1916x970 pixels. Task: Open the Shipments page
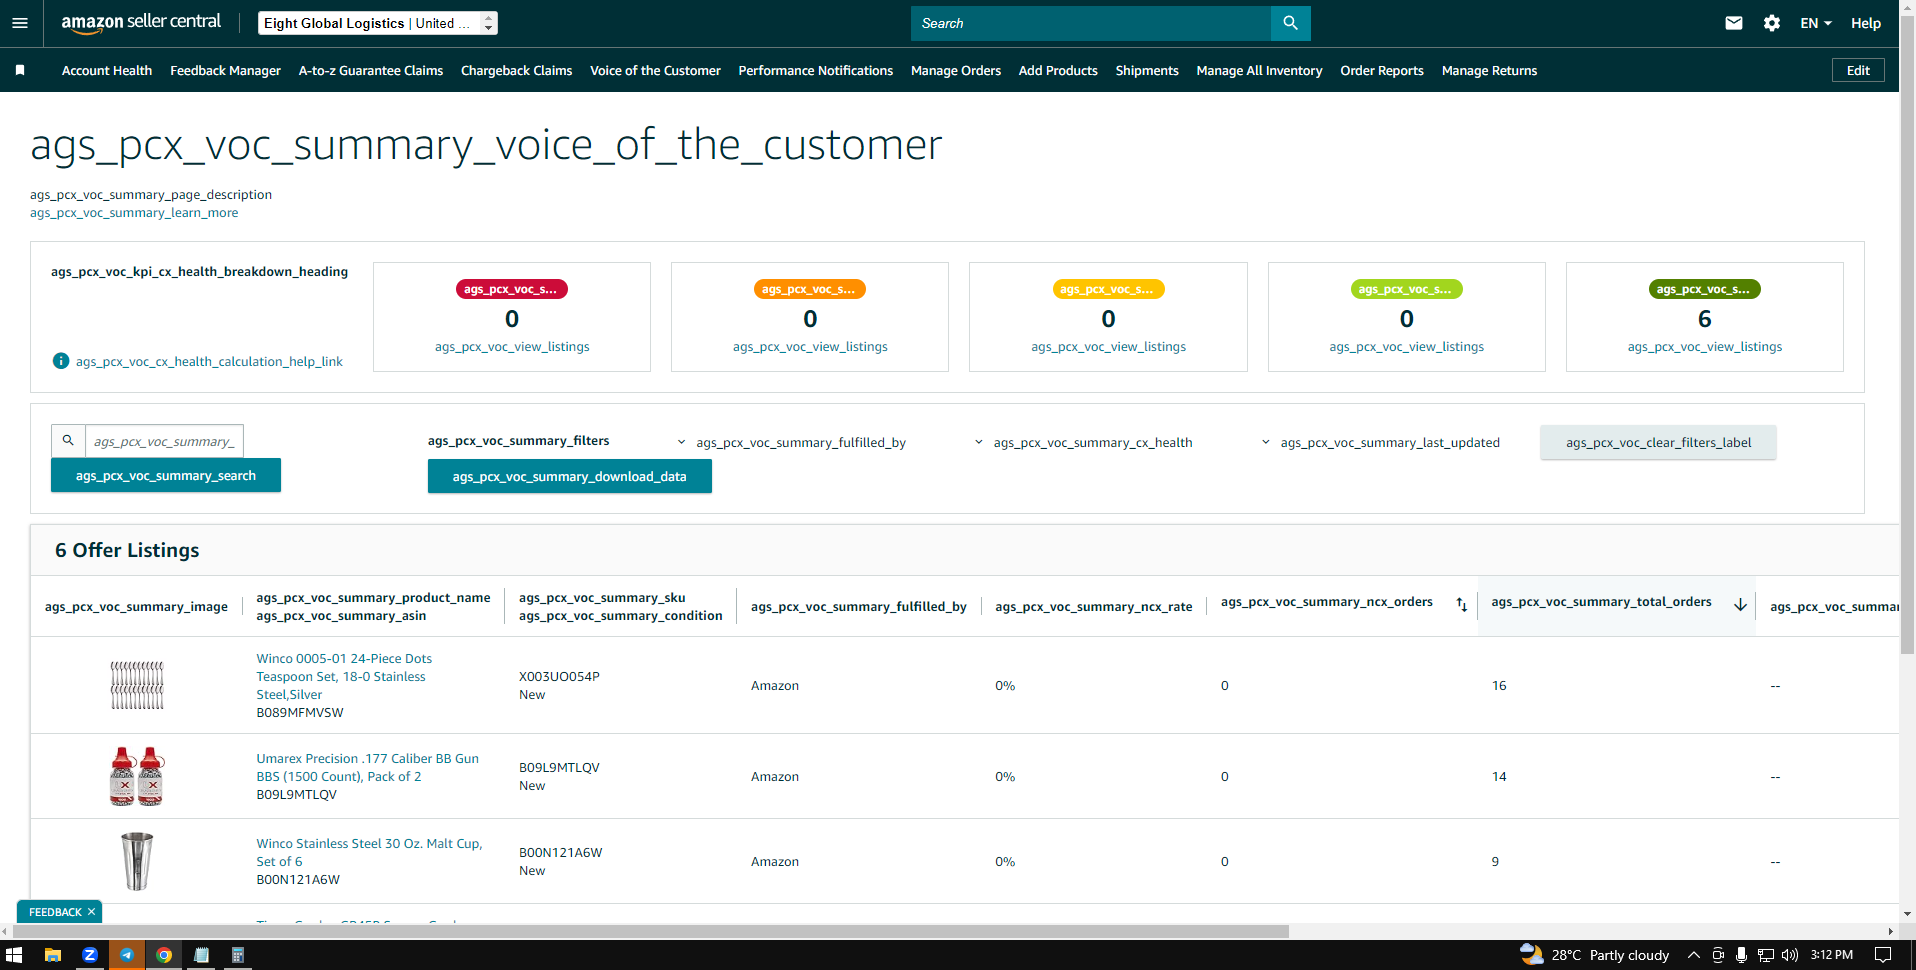click(x=1147, y=70)
